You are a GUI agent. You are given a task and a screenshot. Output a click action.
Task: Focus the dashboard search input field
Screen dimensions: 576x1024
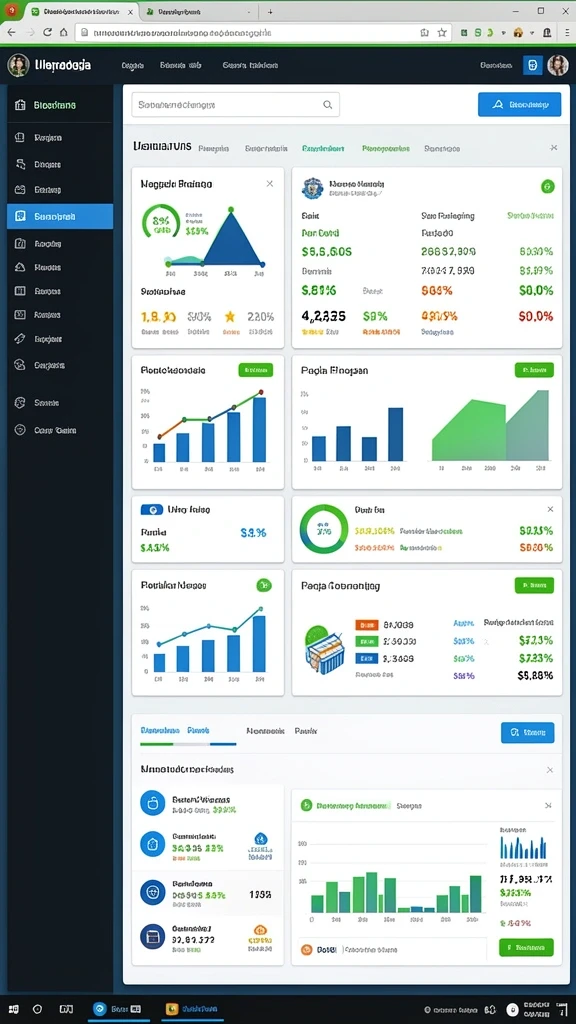coord(236,104)
